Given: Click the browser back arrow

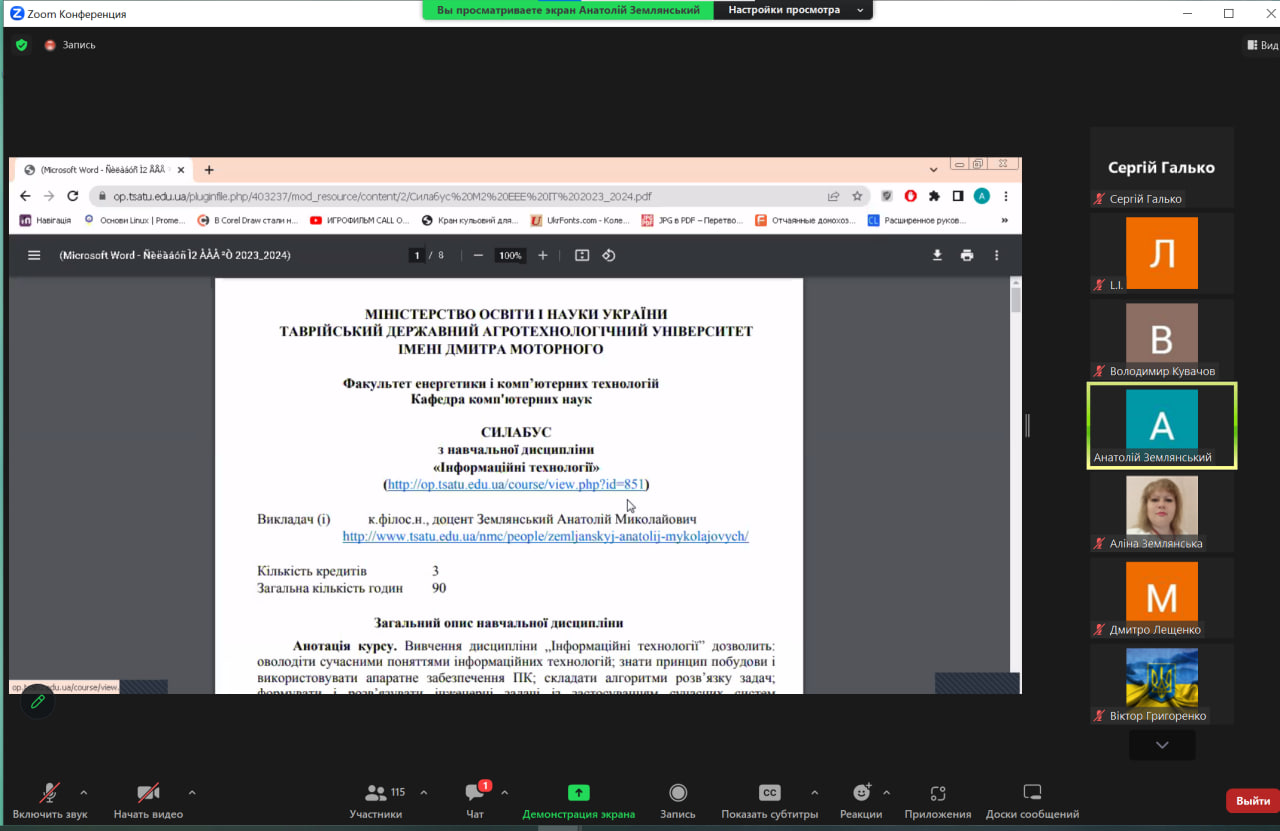Looking at the screenshot, I should [25, 196].
